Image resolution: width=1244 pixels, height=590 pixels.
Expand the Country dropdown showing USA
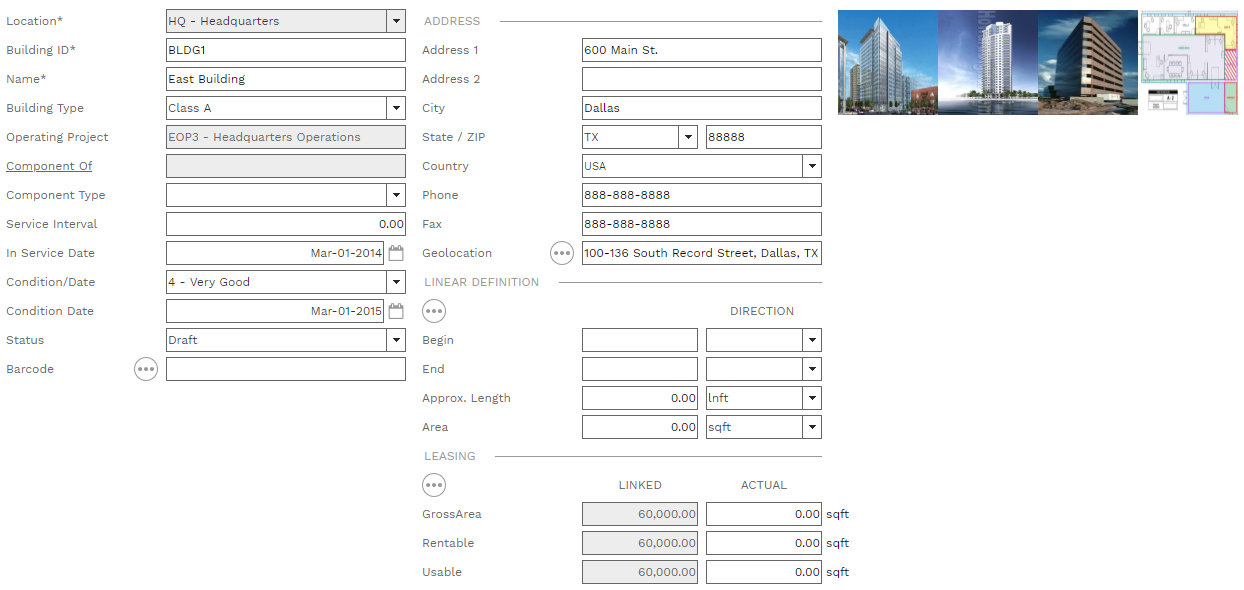[812, 166]
